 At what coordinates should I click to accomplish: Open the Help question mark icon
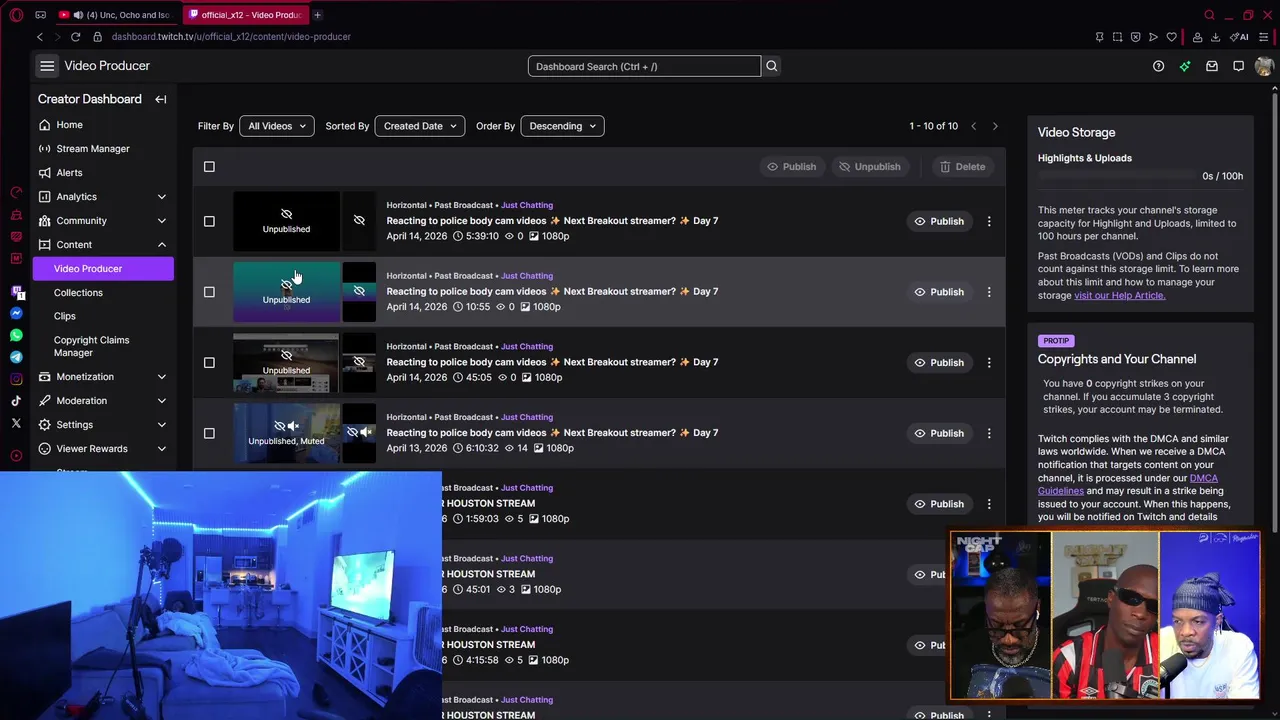1158,66
